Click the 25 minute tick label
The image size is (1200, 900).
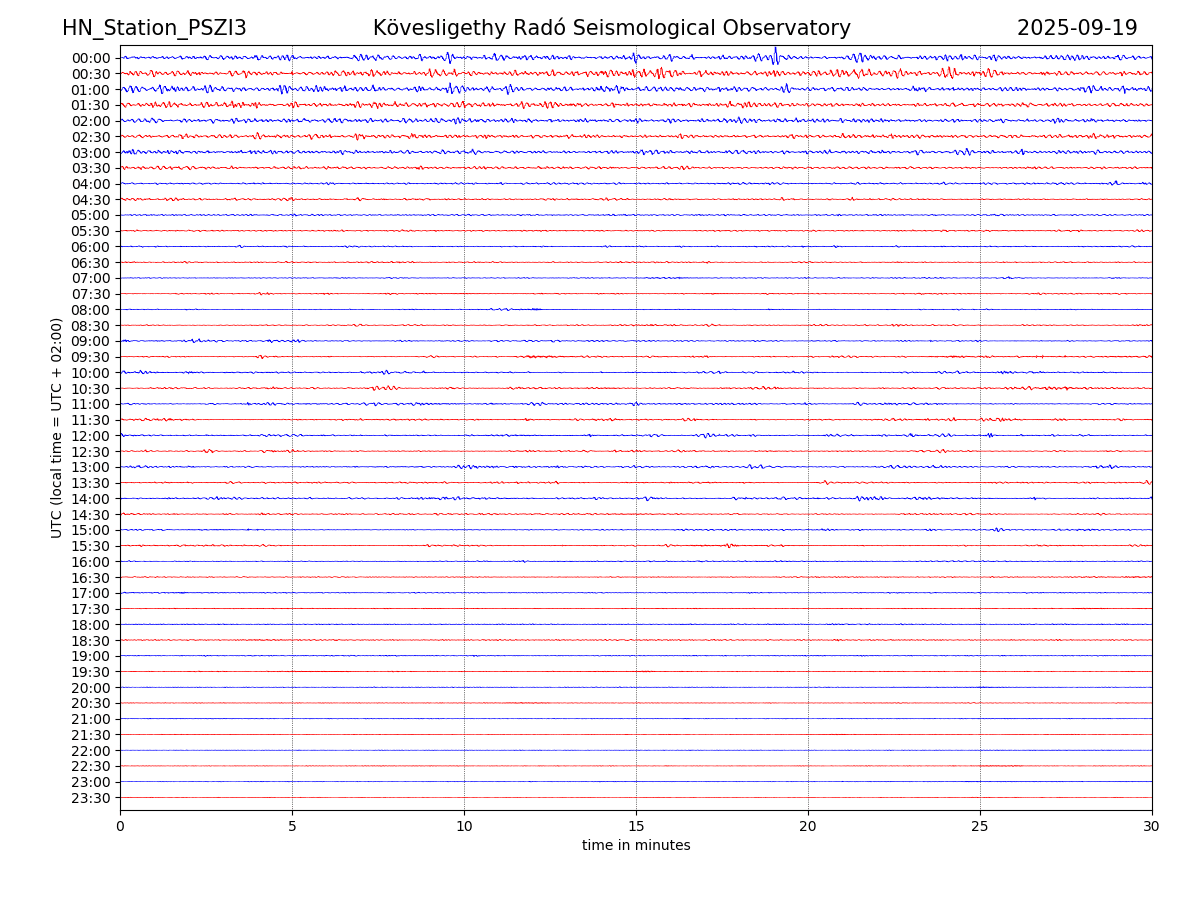tap(980, 826)
